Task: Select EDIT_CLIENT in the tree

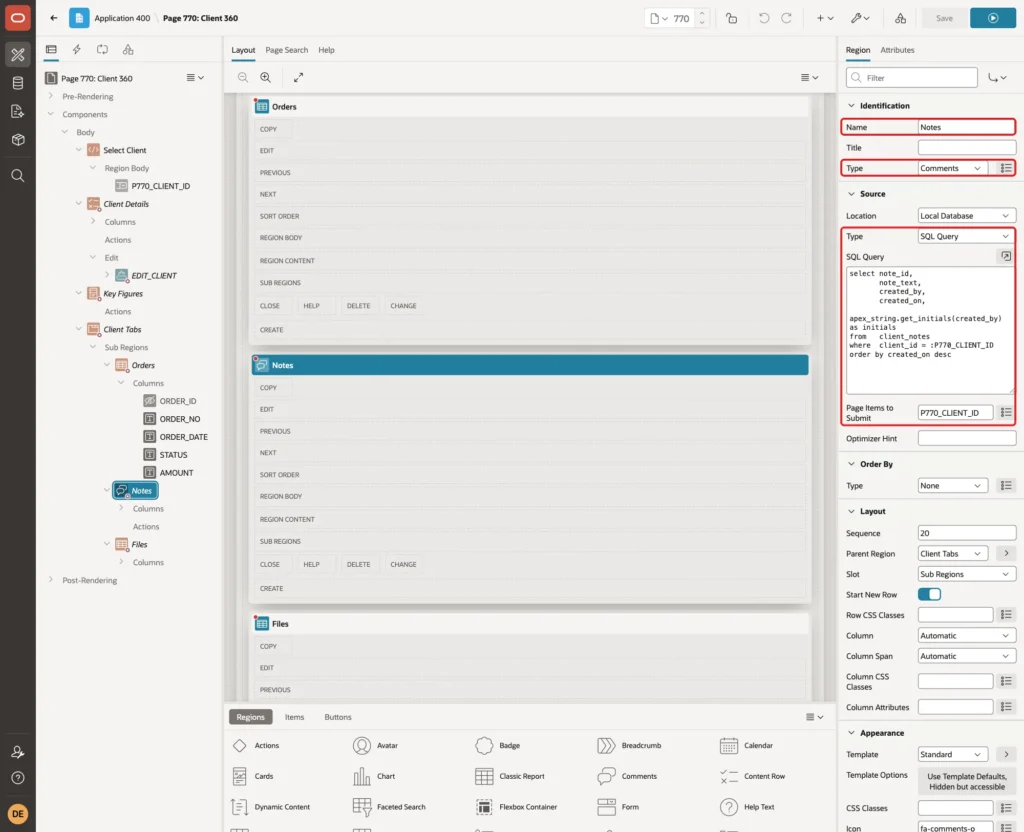Action: tap(153, 276)
